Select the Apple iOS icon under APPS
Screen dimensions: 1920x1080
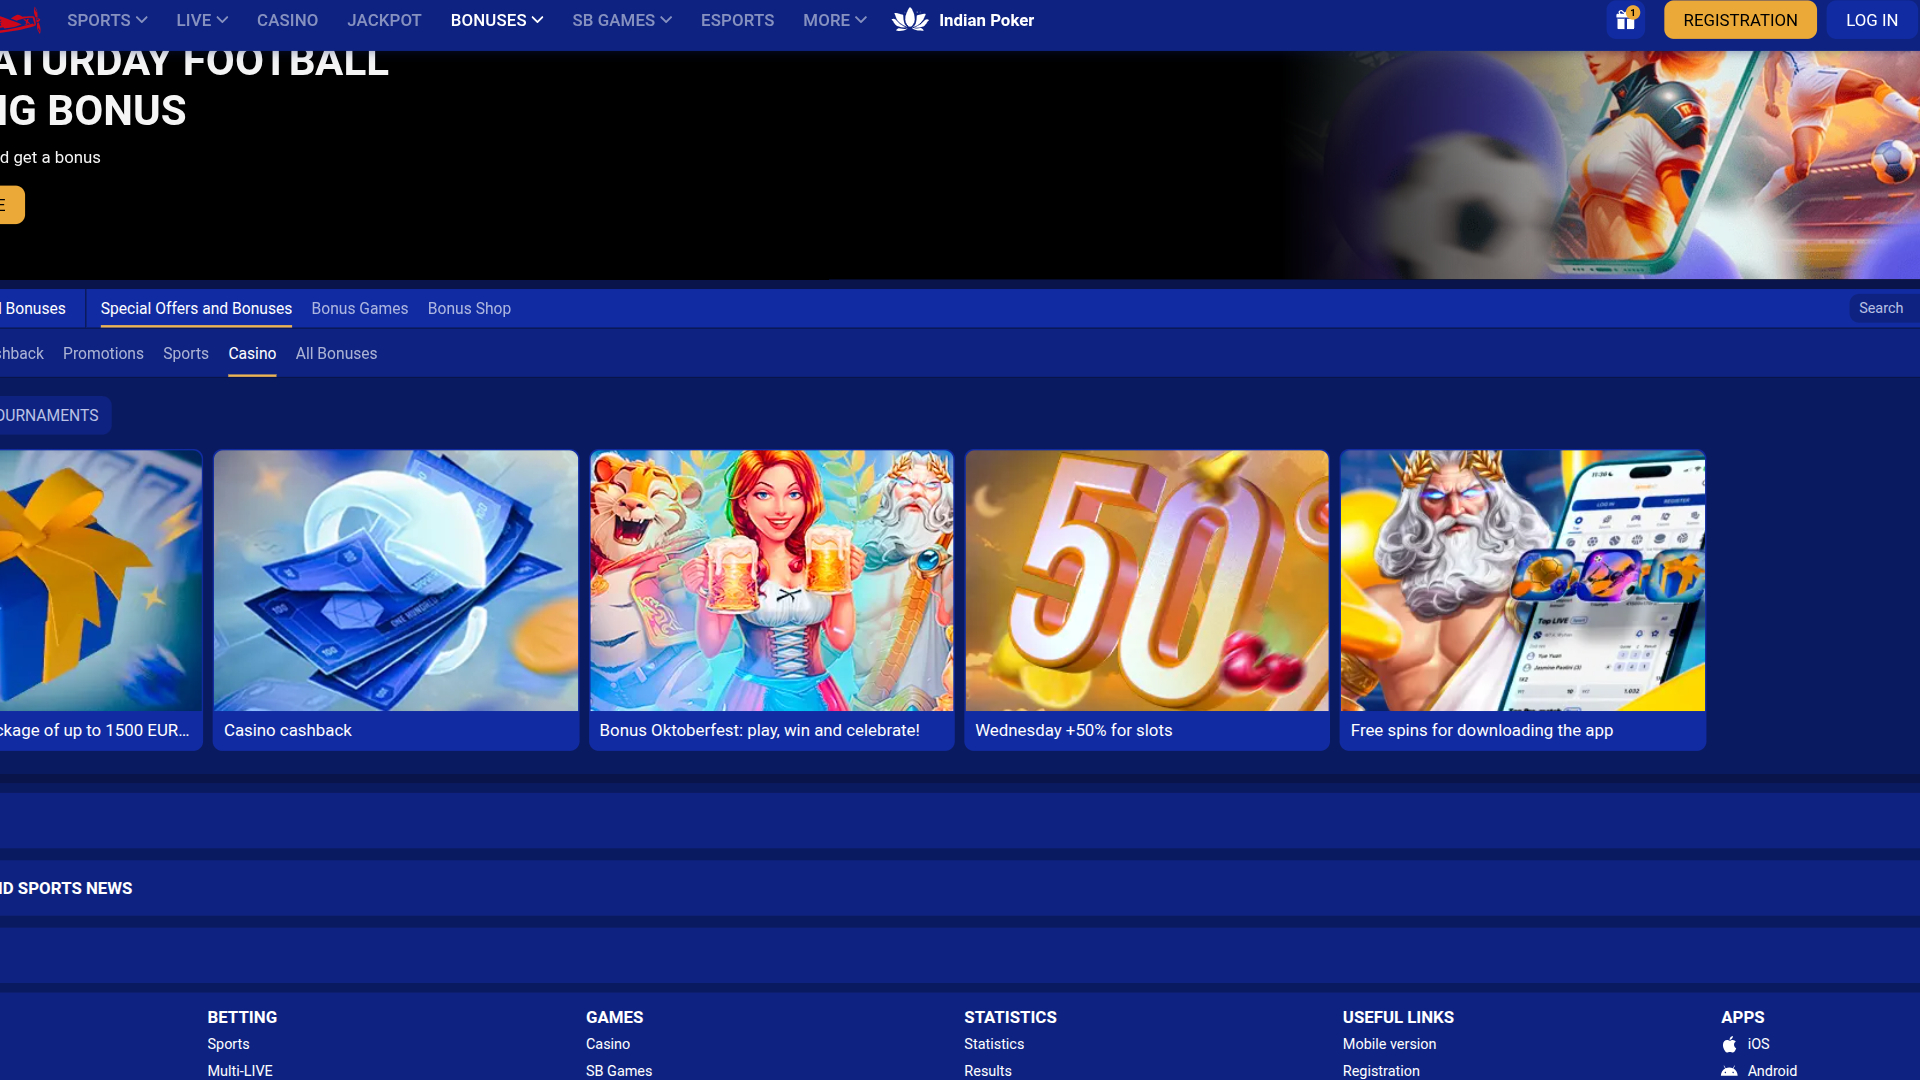[x=1730, y=1043]
